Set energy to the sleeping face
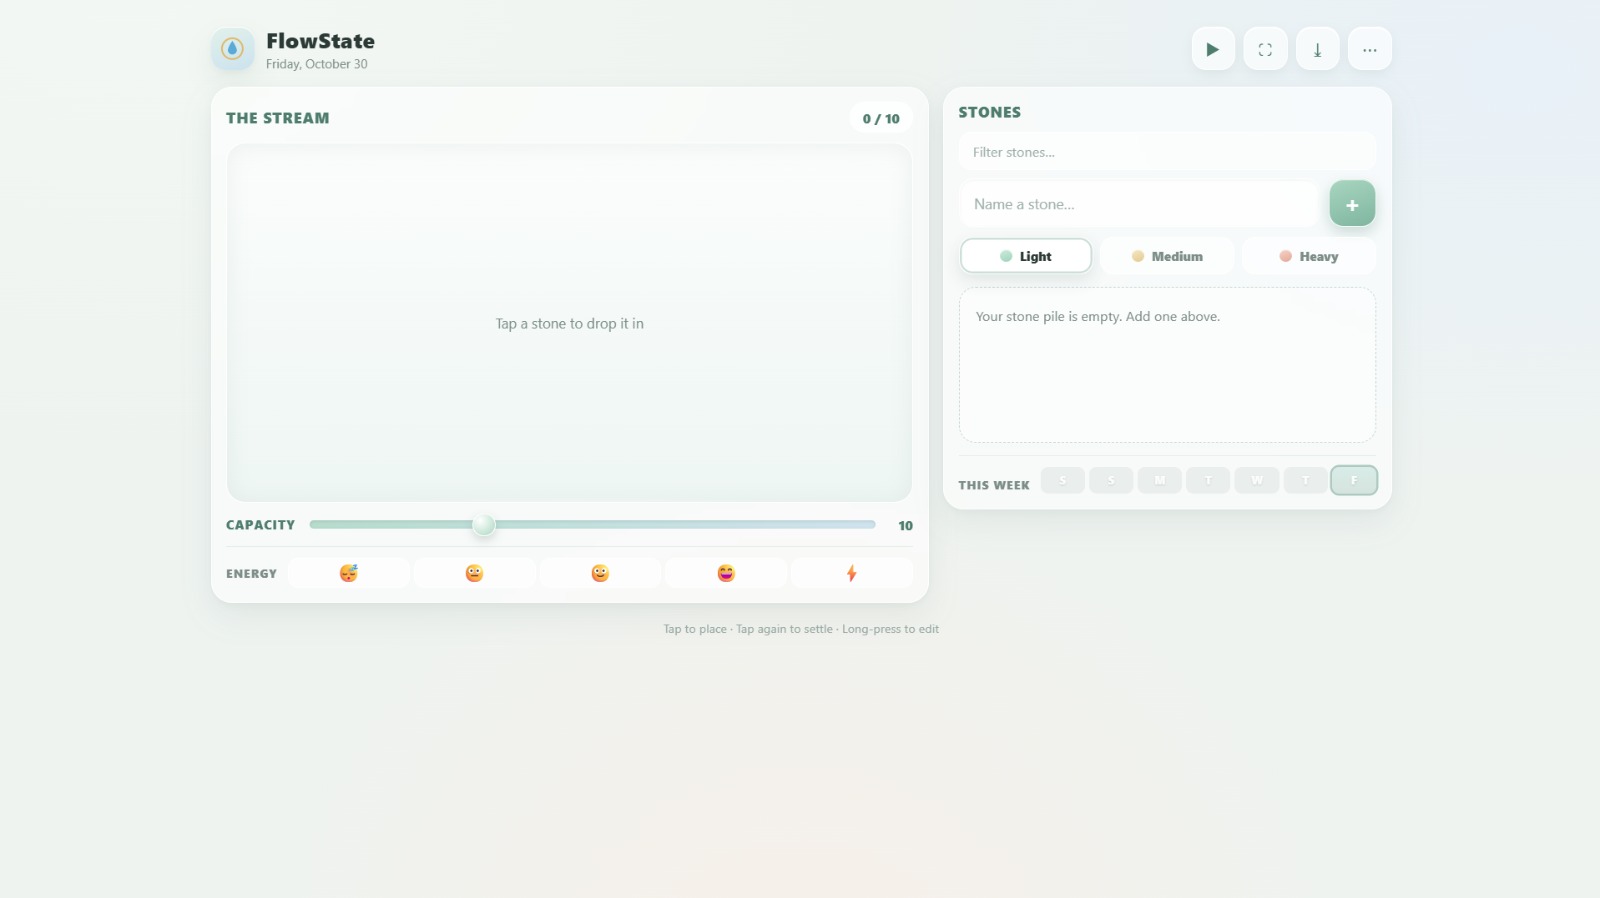This screenshot has height=898, width=1600. pyautogui.click(x=349, y=573)
